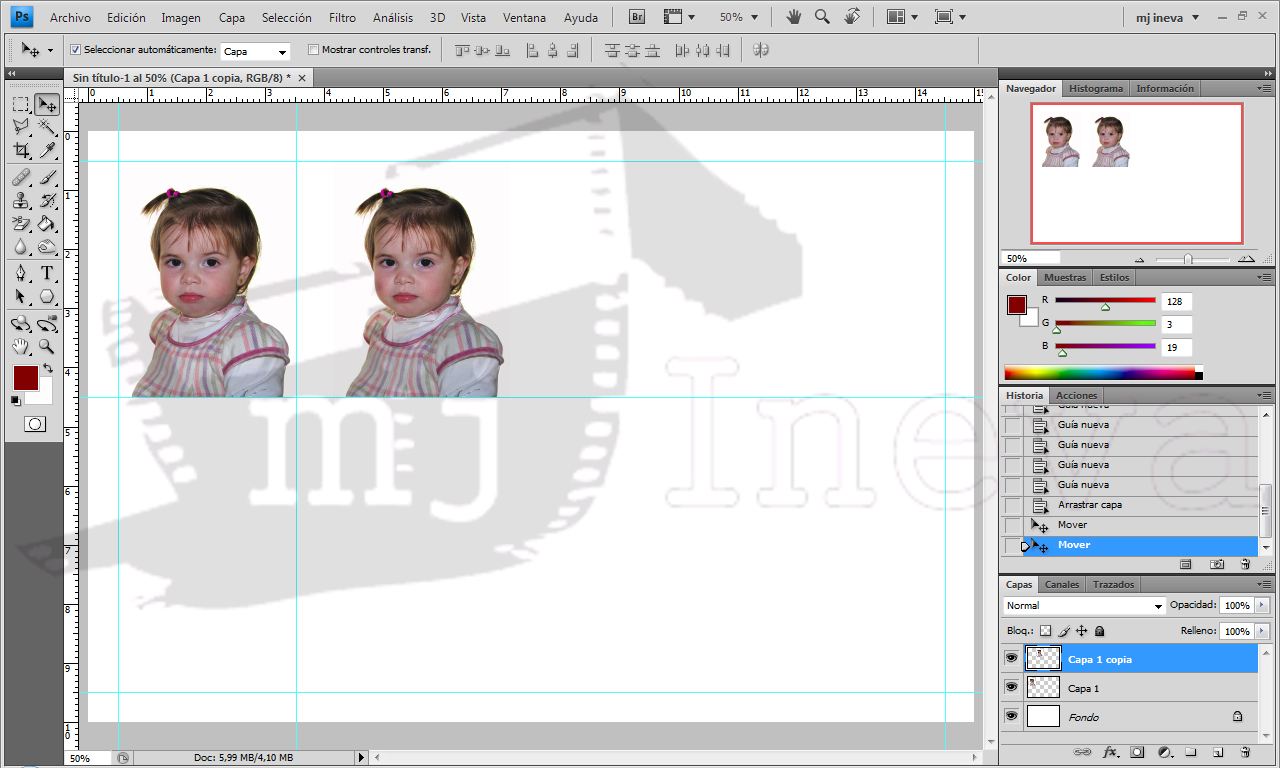Viewport: 1280px width, 768px height.
Task: Create a new group folder
Action: [x=1191, y=751]
